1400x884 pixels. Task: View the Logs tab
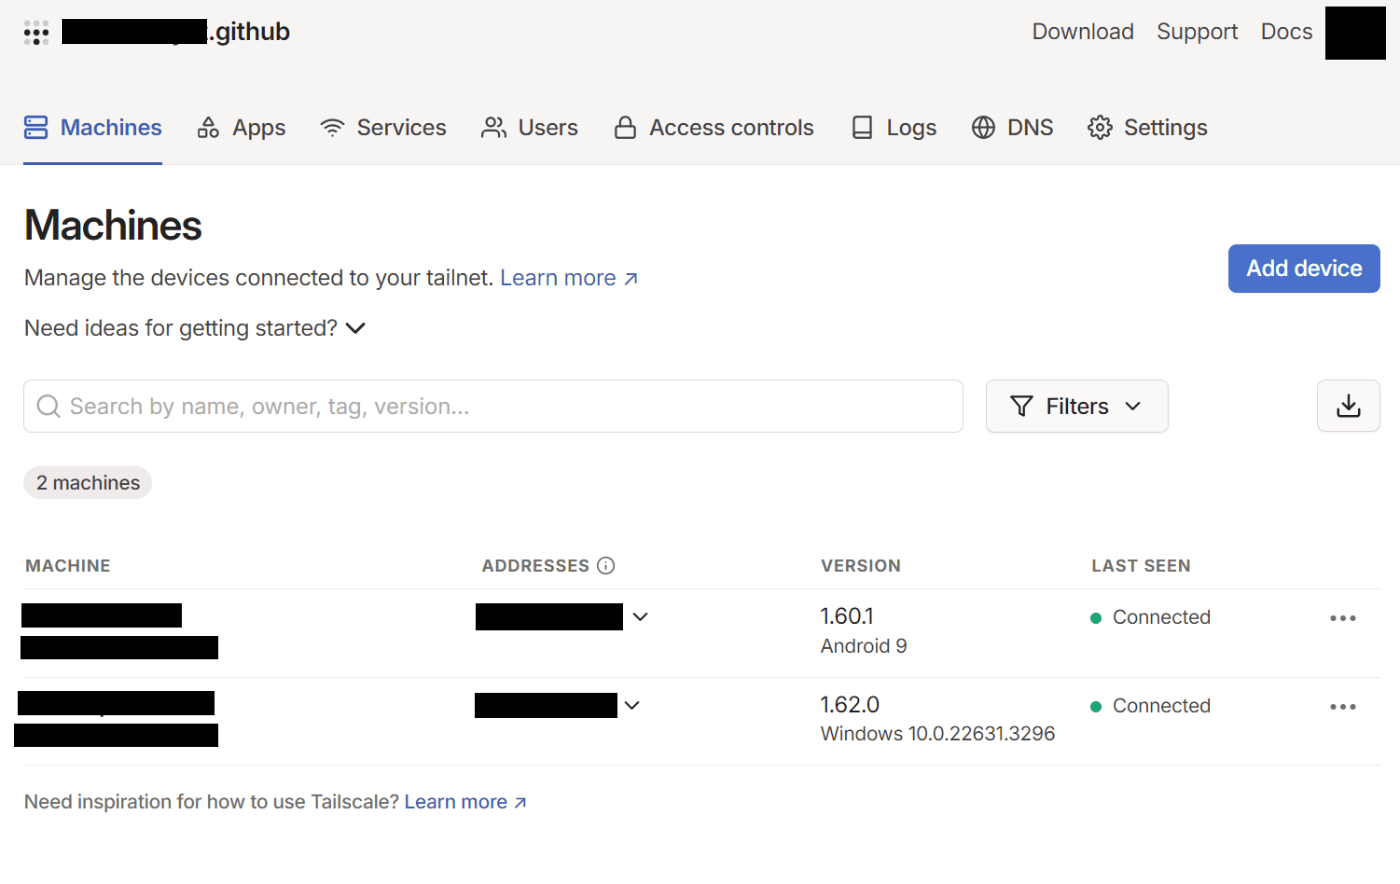click(x=894, y=127)
